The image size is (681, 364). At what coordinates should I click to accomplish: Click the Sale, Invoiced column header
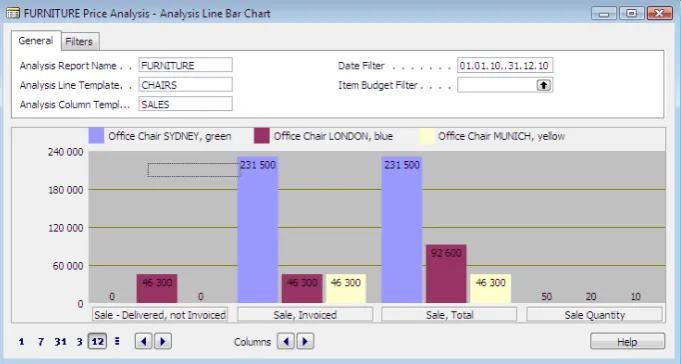pos(305,314)
